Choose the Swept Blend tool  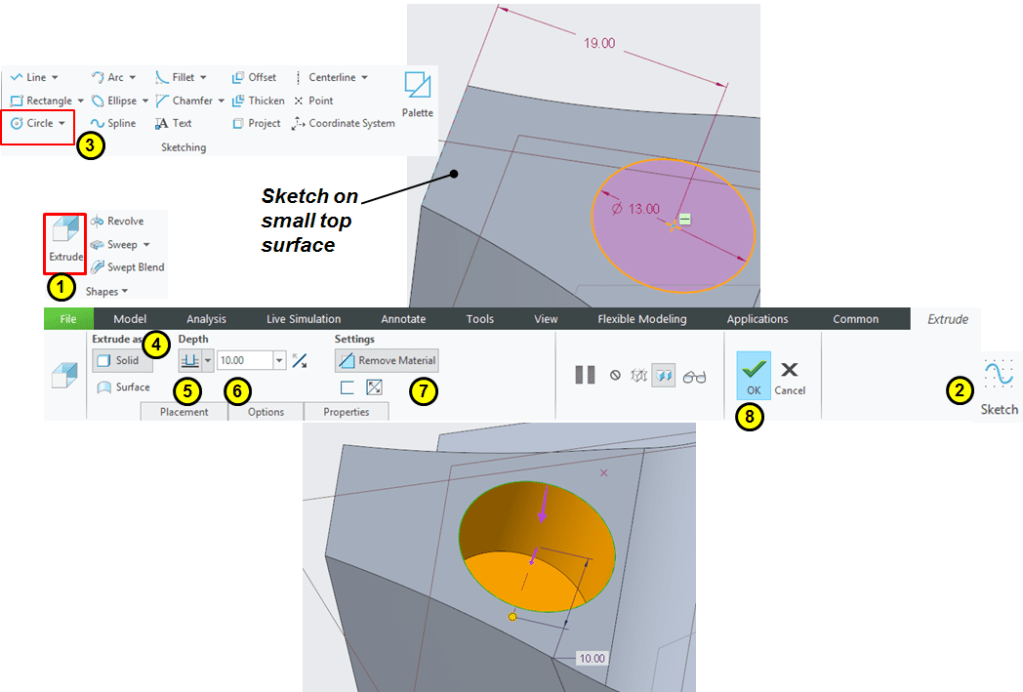(x=126, y=267)
